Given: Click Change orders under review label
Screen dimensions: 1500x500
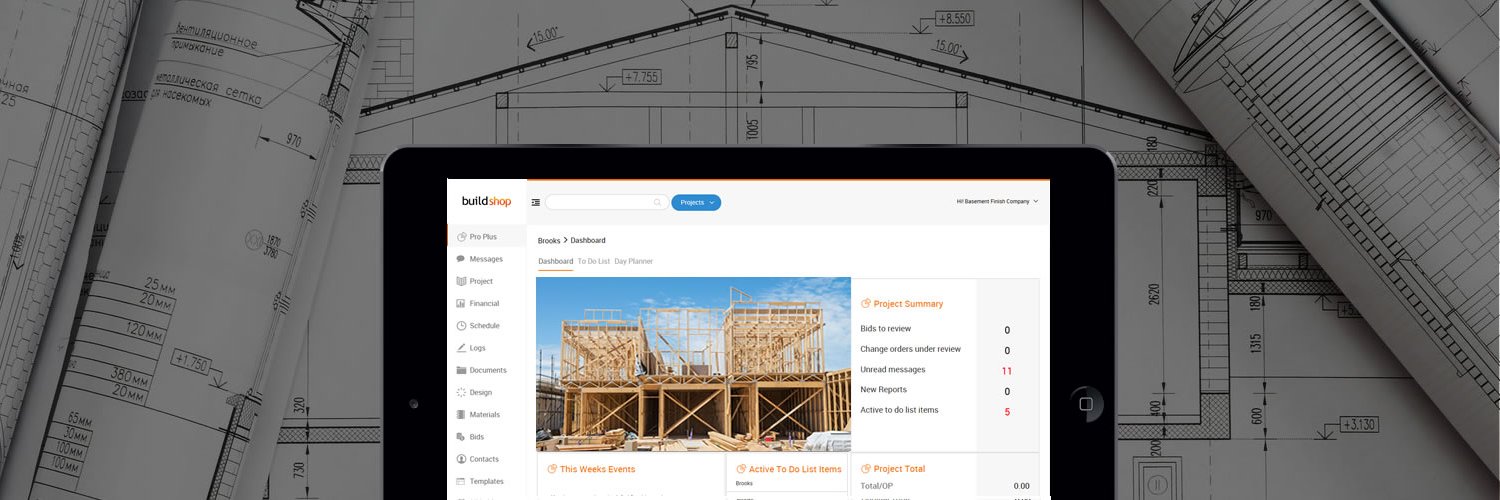Looking at the screenshot, I should [x=911, y=349].
